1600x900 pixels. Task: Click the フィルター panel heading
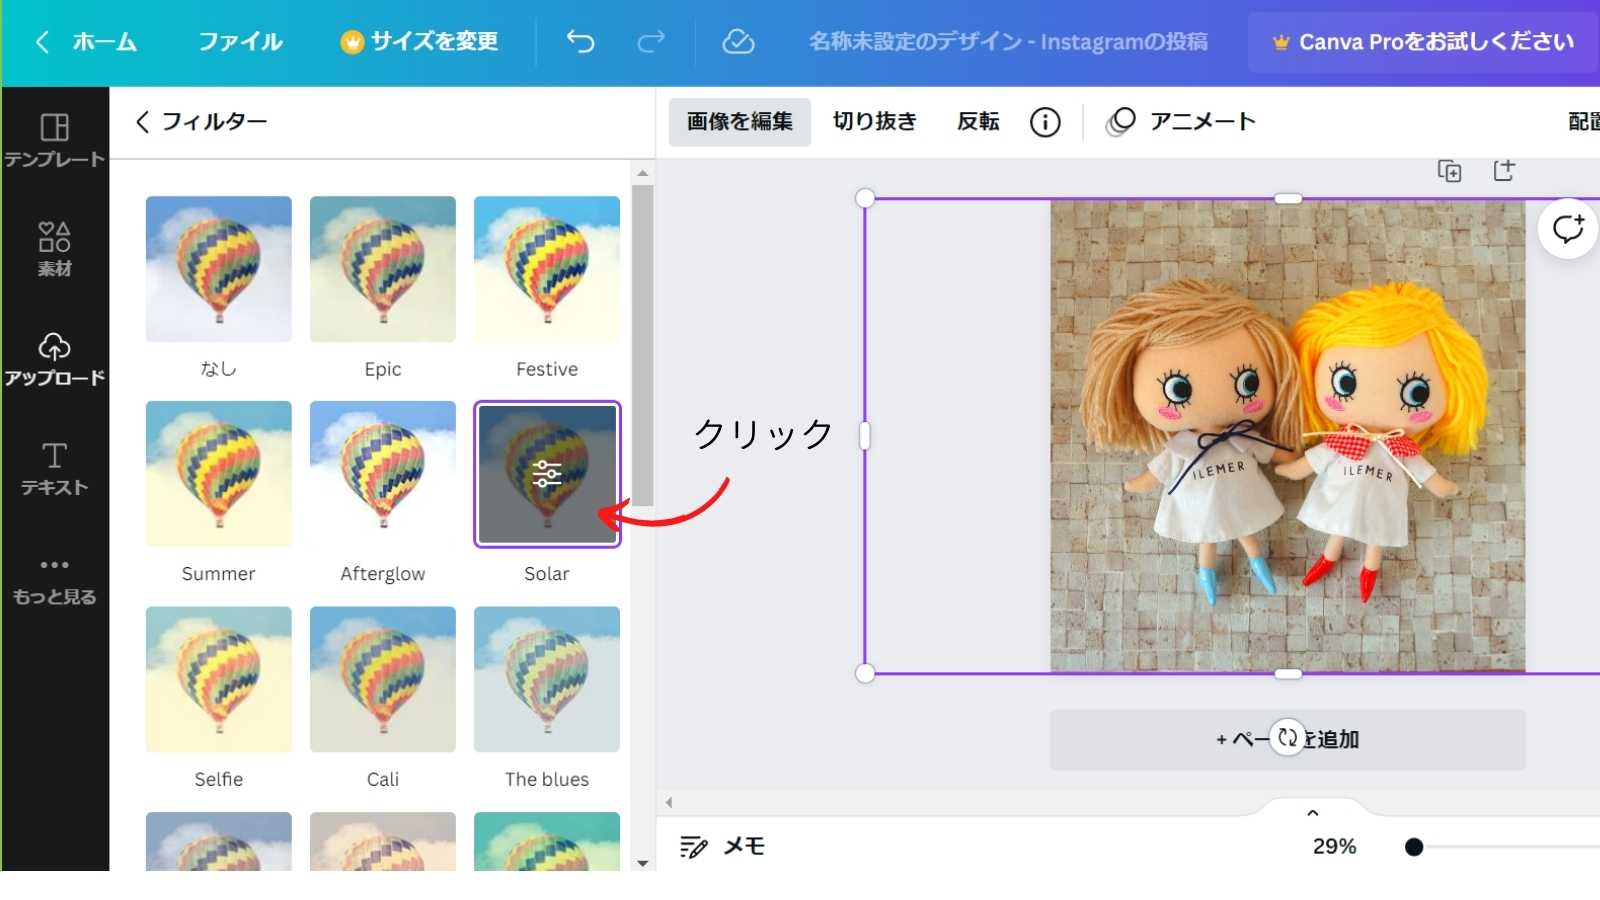click(x=215, y=122)
